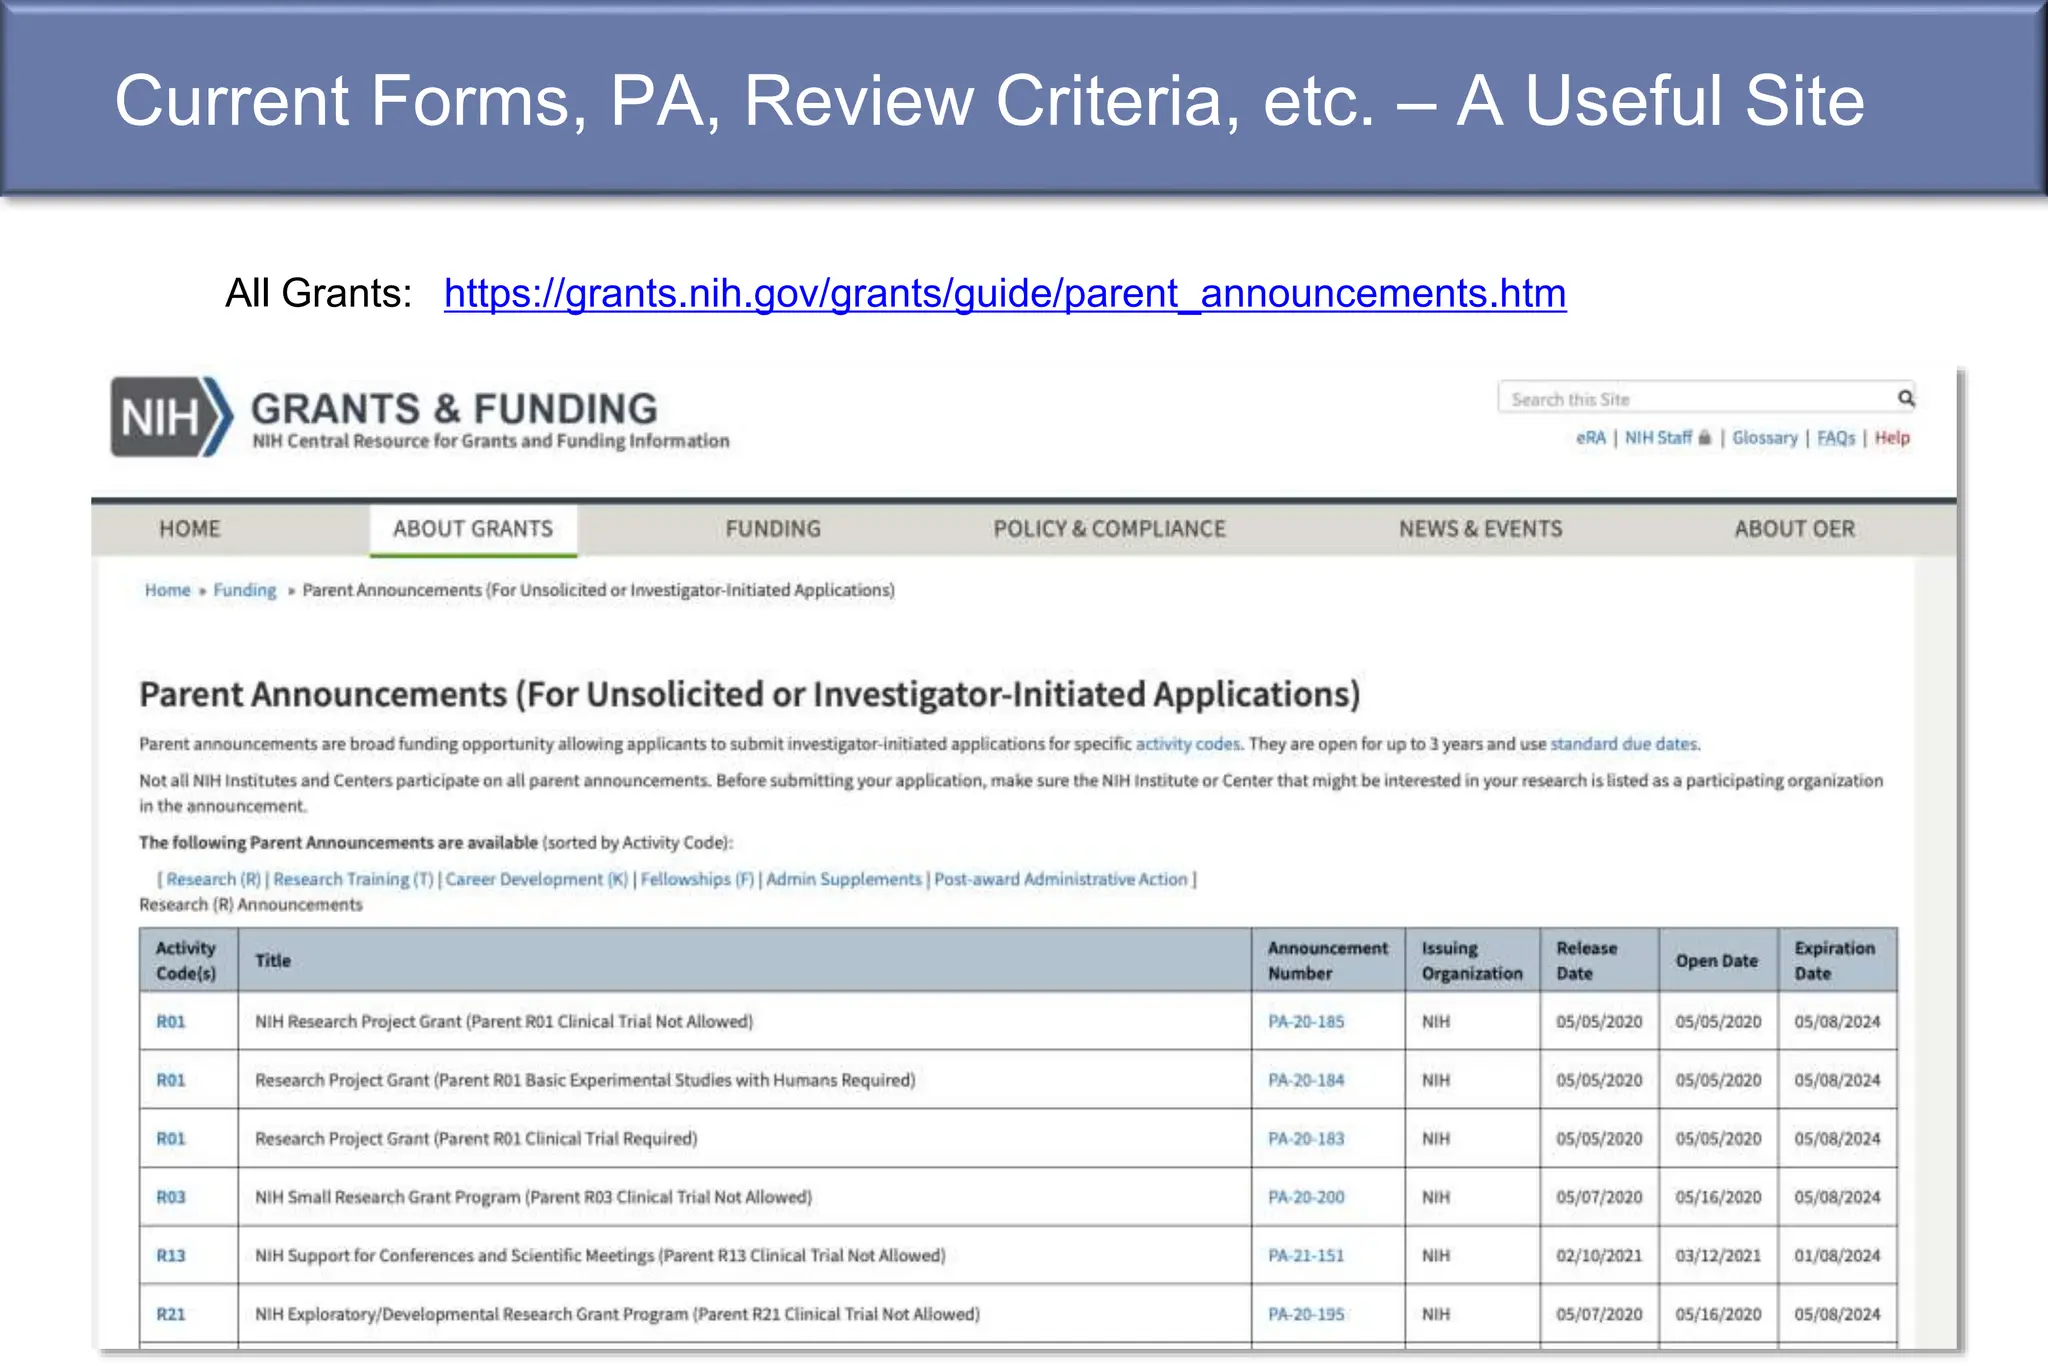Click the Home breadcrumb link
2048x1366 pixels.
(167, 590)
